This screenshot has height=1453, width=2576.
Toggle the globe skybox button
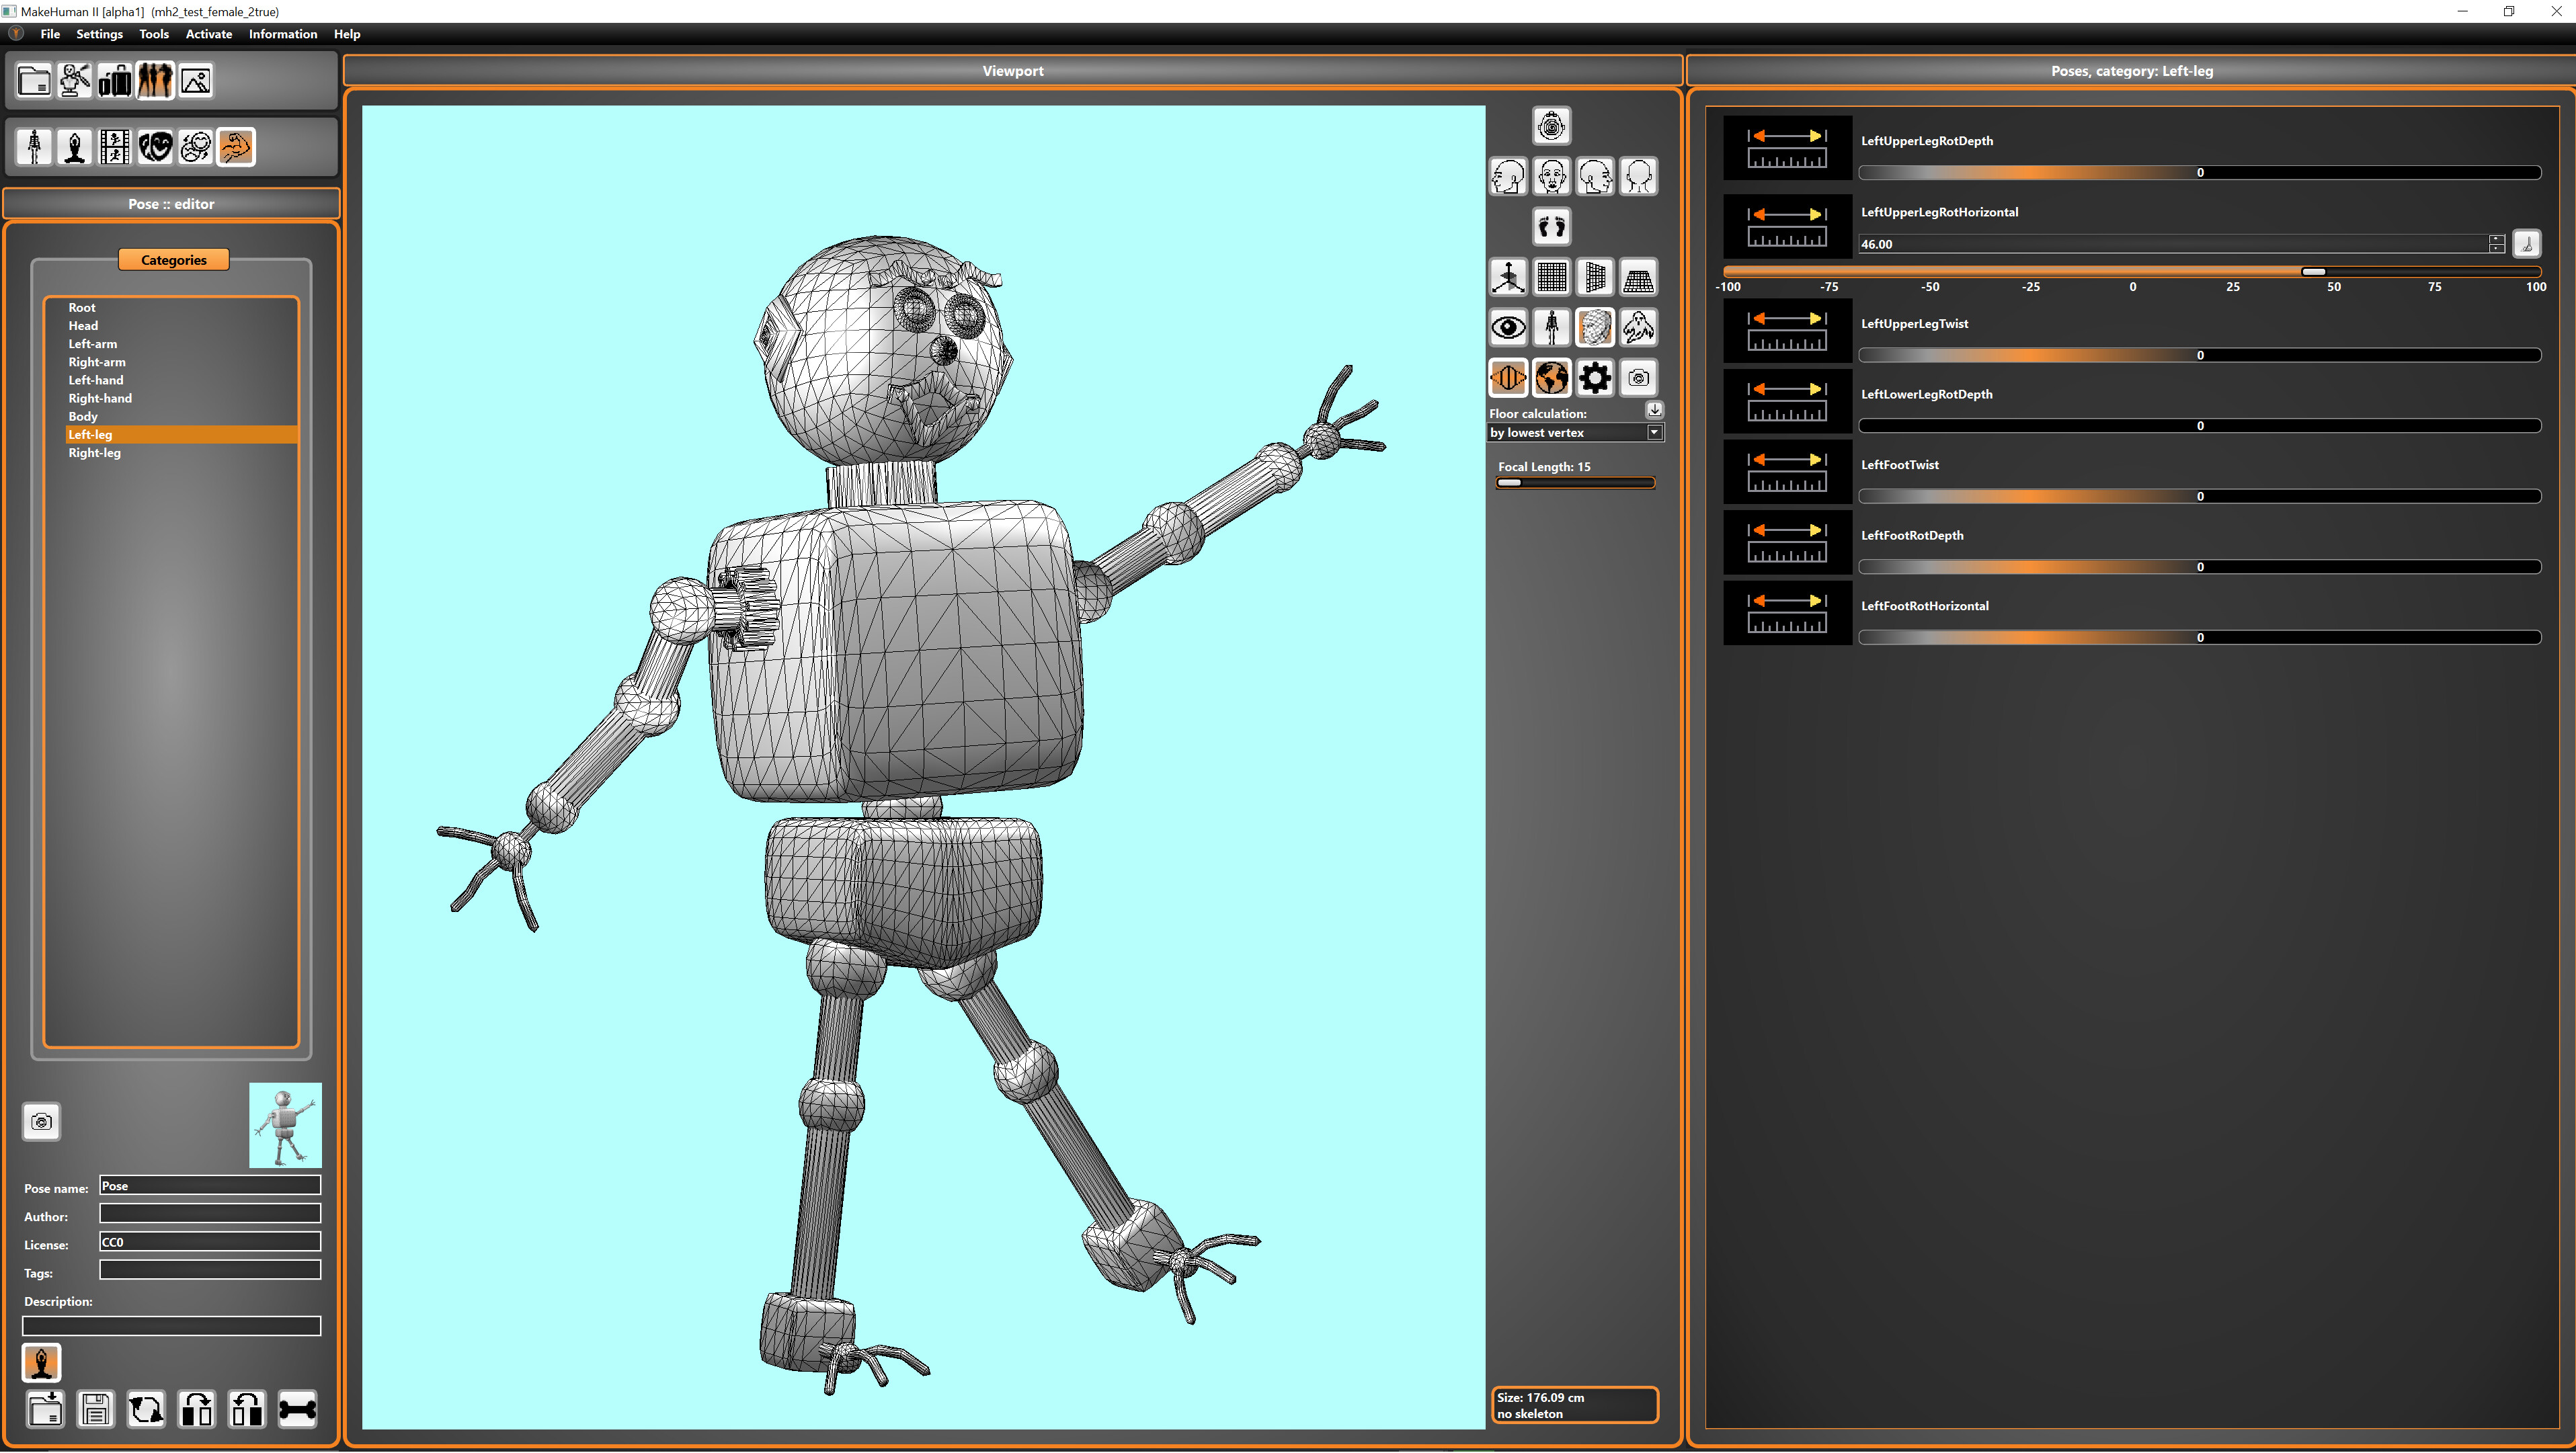(1551, 378)
